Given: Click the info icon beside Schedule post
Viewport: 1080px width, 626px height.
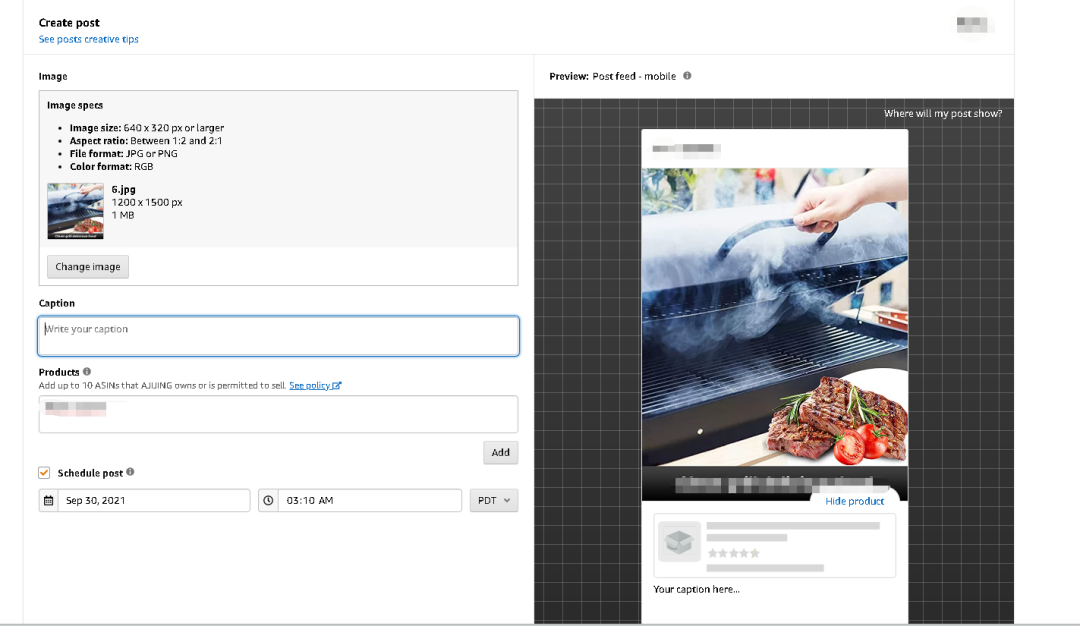Looking at the screenshot, I should (130, 472).
